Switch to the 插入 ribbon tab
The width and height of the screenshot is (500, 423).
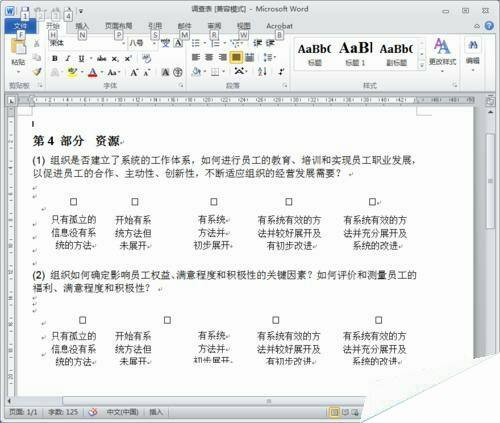coord(82,26)
